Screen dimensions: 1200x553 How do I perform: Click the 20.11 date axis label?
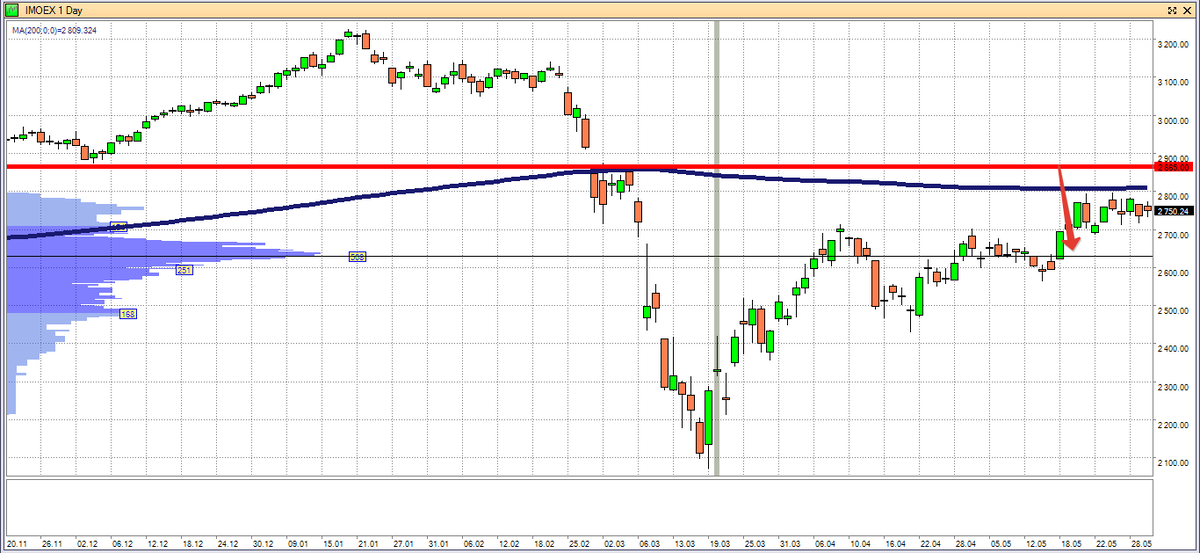(17, 545)
